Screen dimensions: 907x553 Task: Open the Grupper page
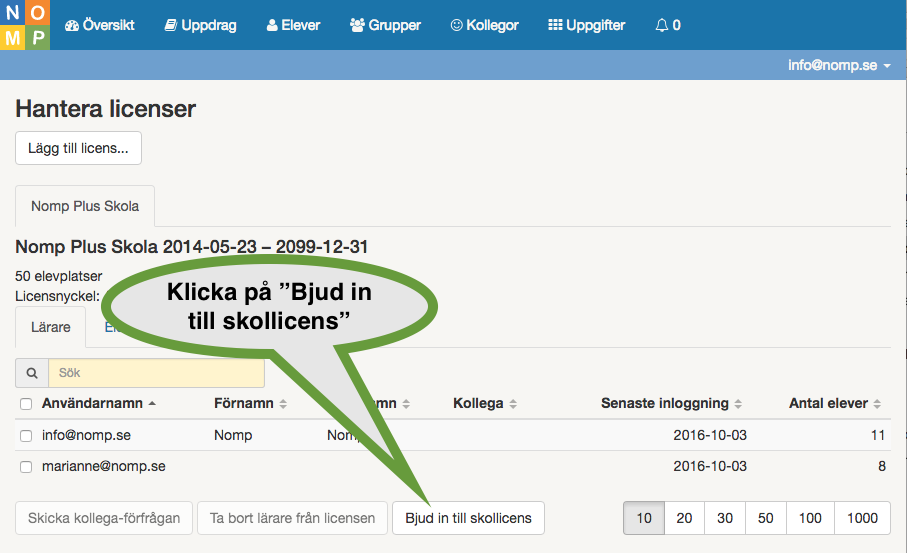tap(385, 25)
